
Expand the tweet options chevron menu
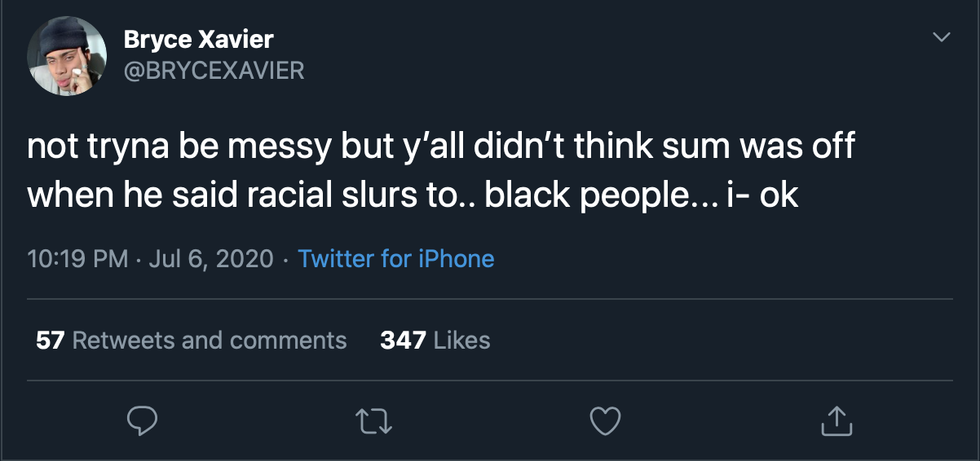(x=941, y=38)
